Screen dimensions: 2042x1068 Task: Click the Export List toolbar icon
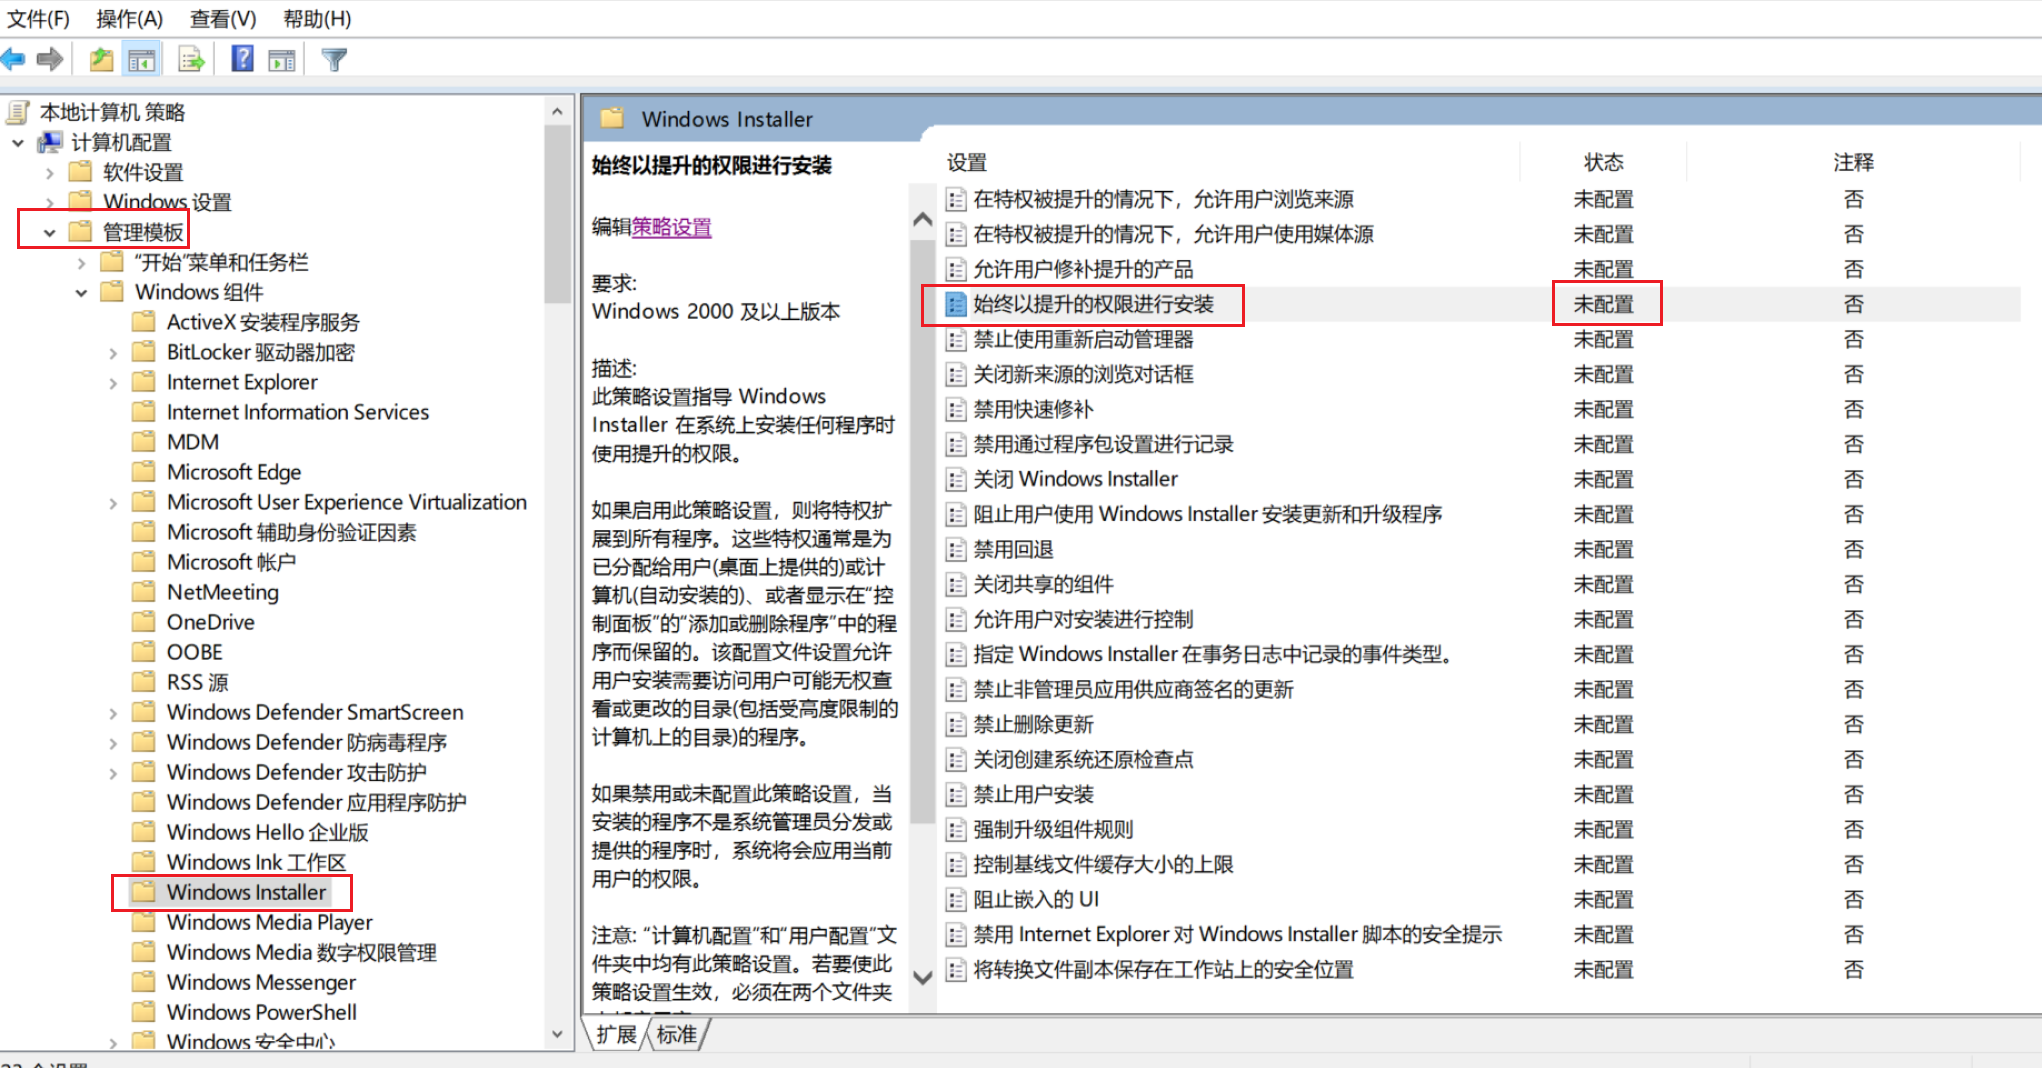coord(191,60)
